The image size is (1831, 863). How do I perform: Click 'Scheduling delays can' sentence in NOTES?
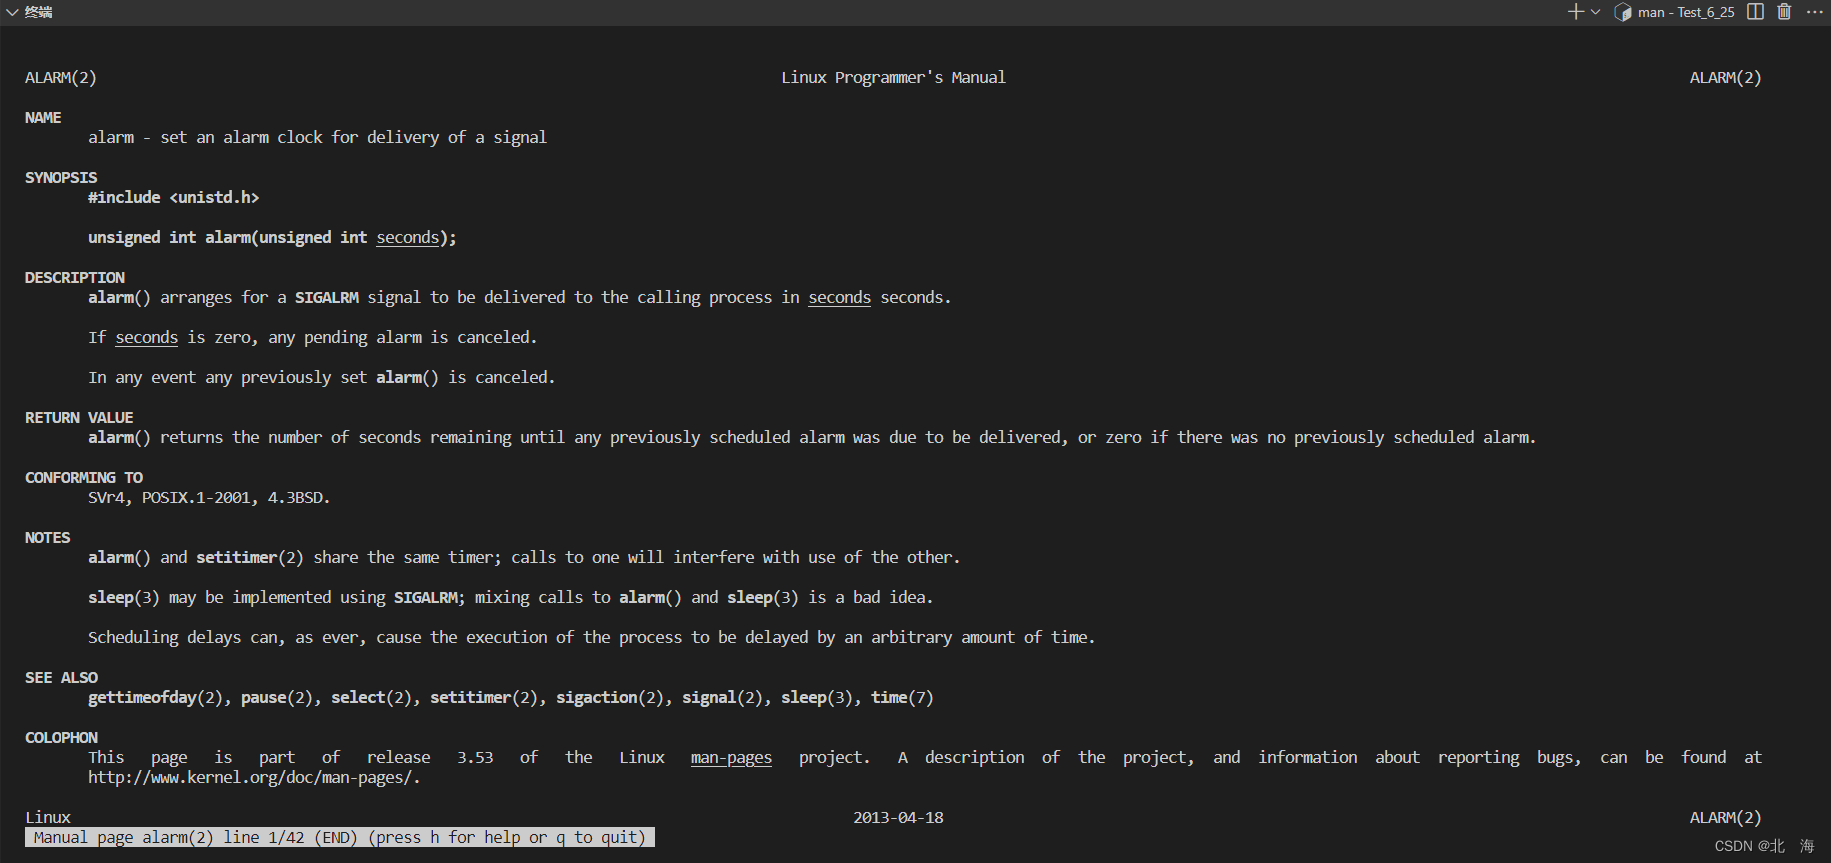coord(592,637)
